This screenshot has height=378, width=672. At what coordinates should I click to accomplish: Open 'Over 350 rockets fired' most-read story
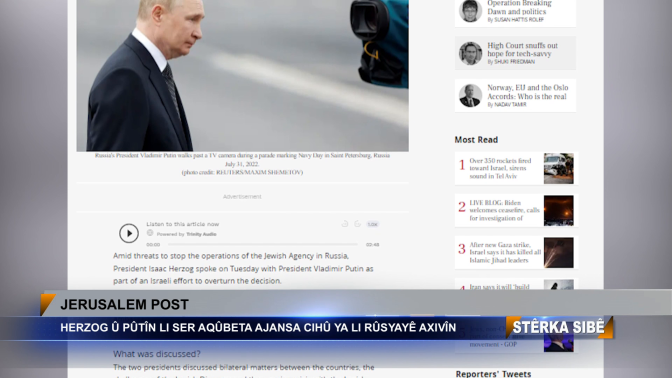point(500,168)
